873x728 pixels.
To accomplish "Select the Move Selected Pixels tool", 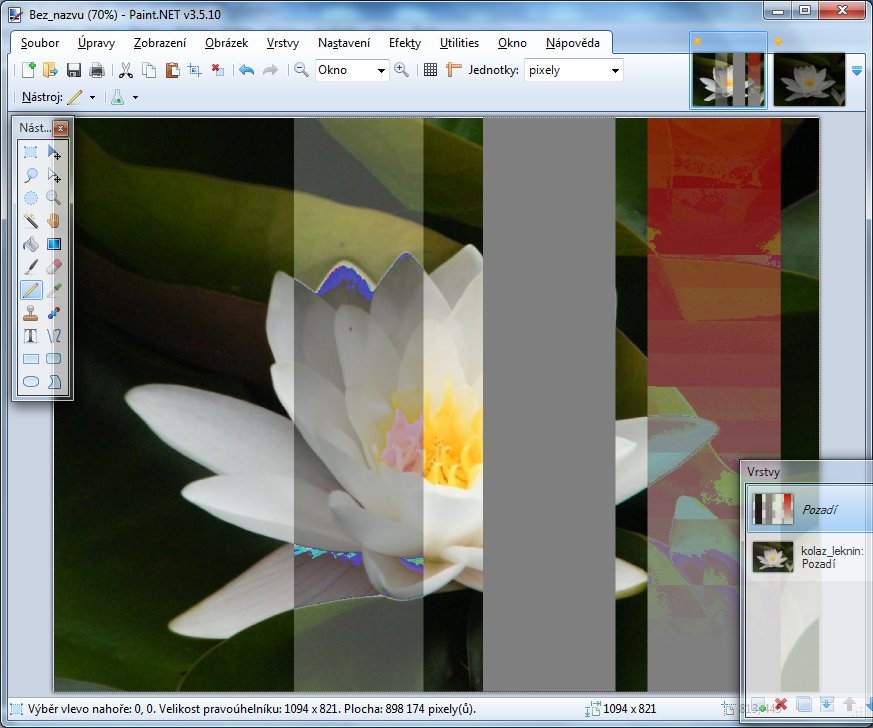I will coord(54,152).
